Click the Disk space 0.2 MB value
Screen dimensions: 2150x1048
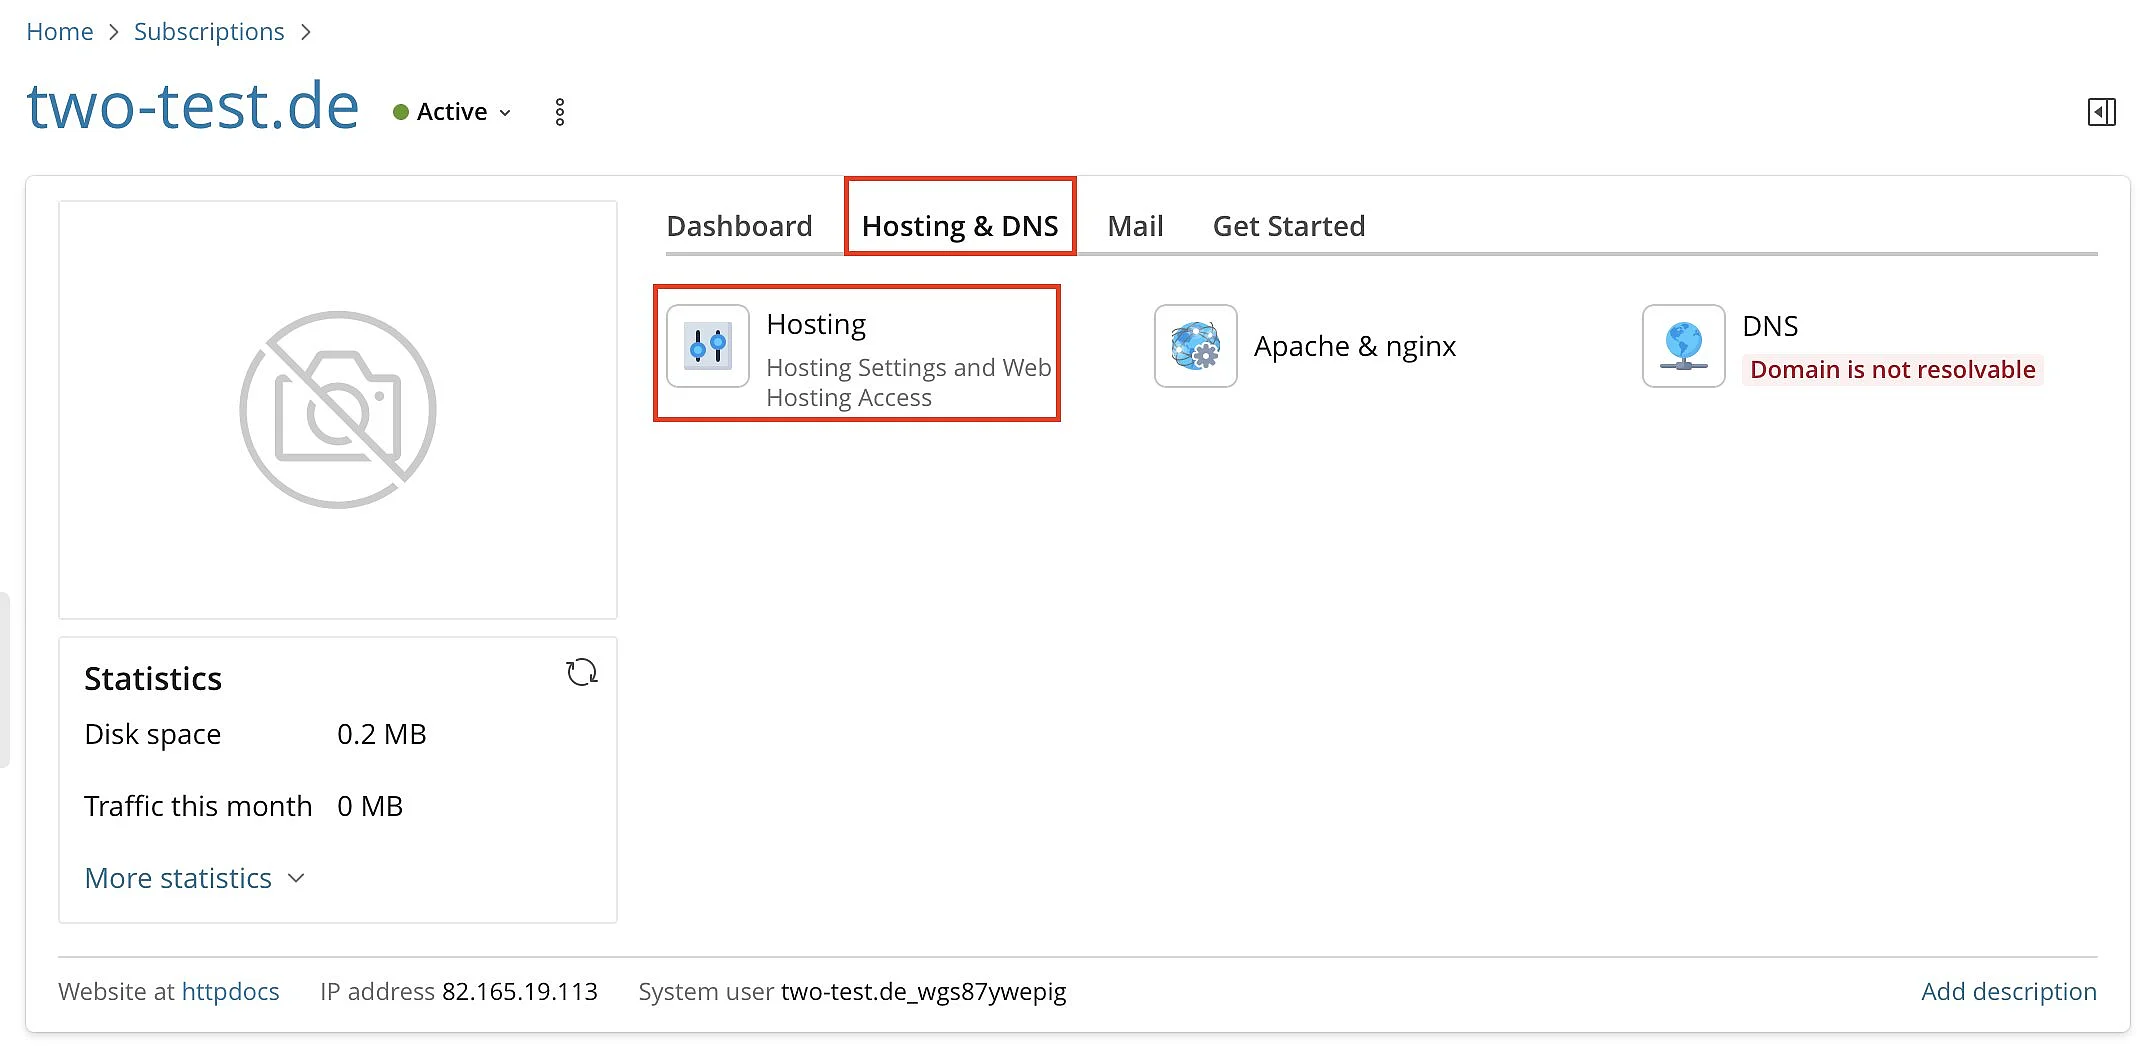(x=382, y=734)
